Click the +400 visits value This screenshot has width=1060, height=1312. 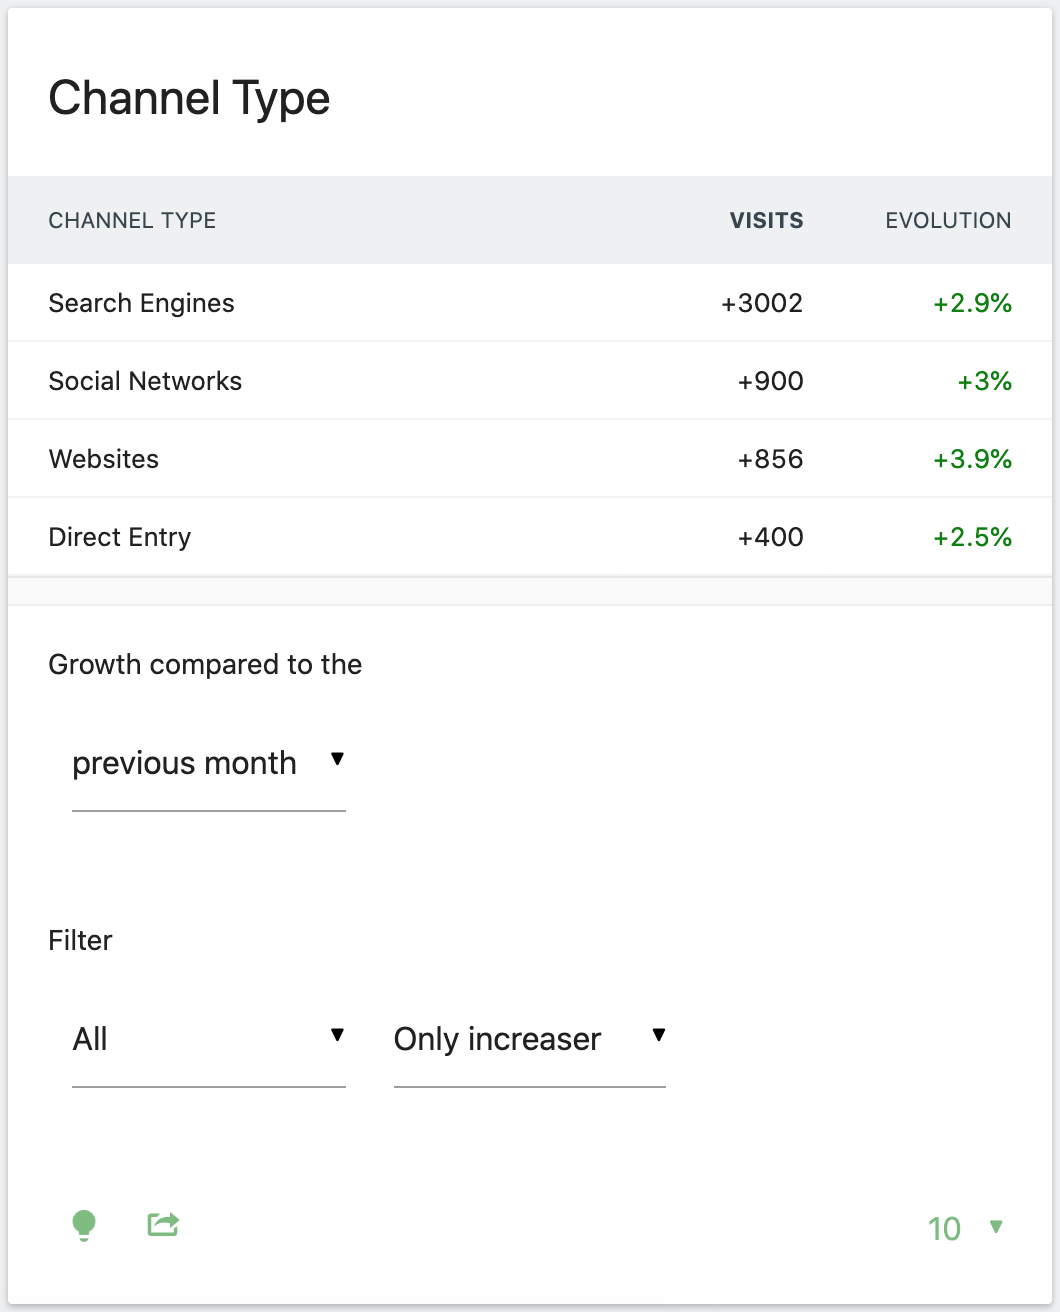click(770, 537)
